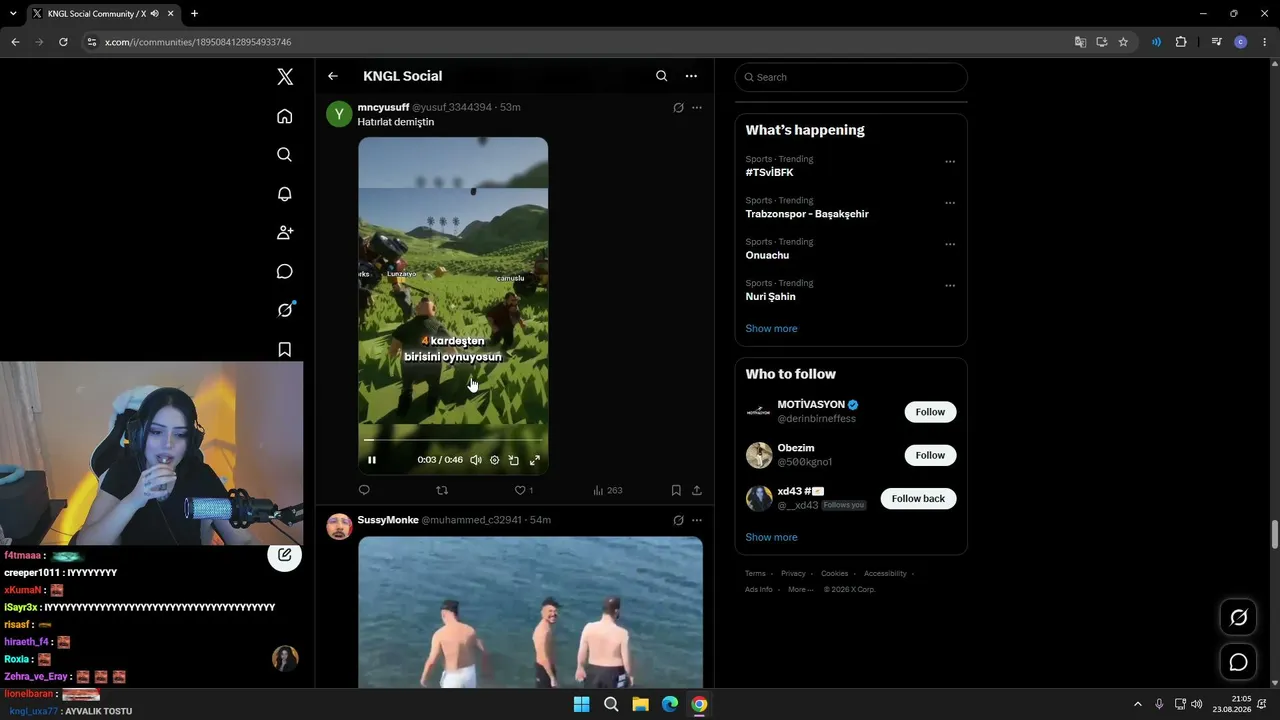
Task: Click into the X Search field
Action: (851, 77)
